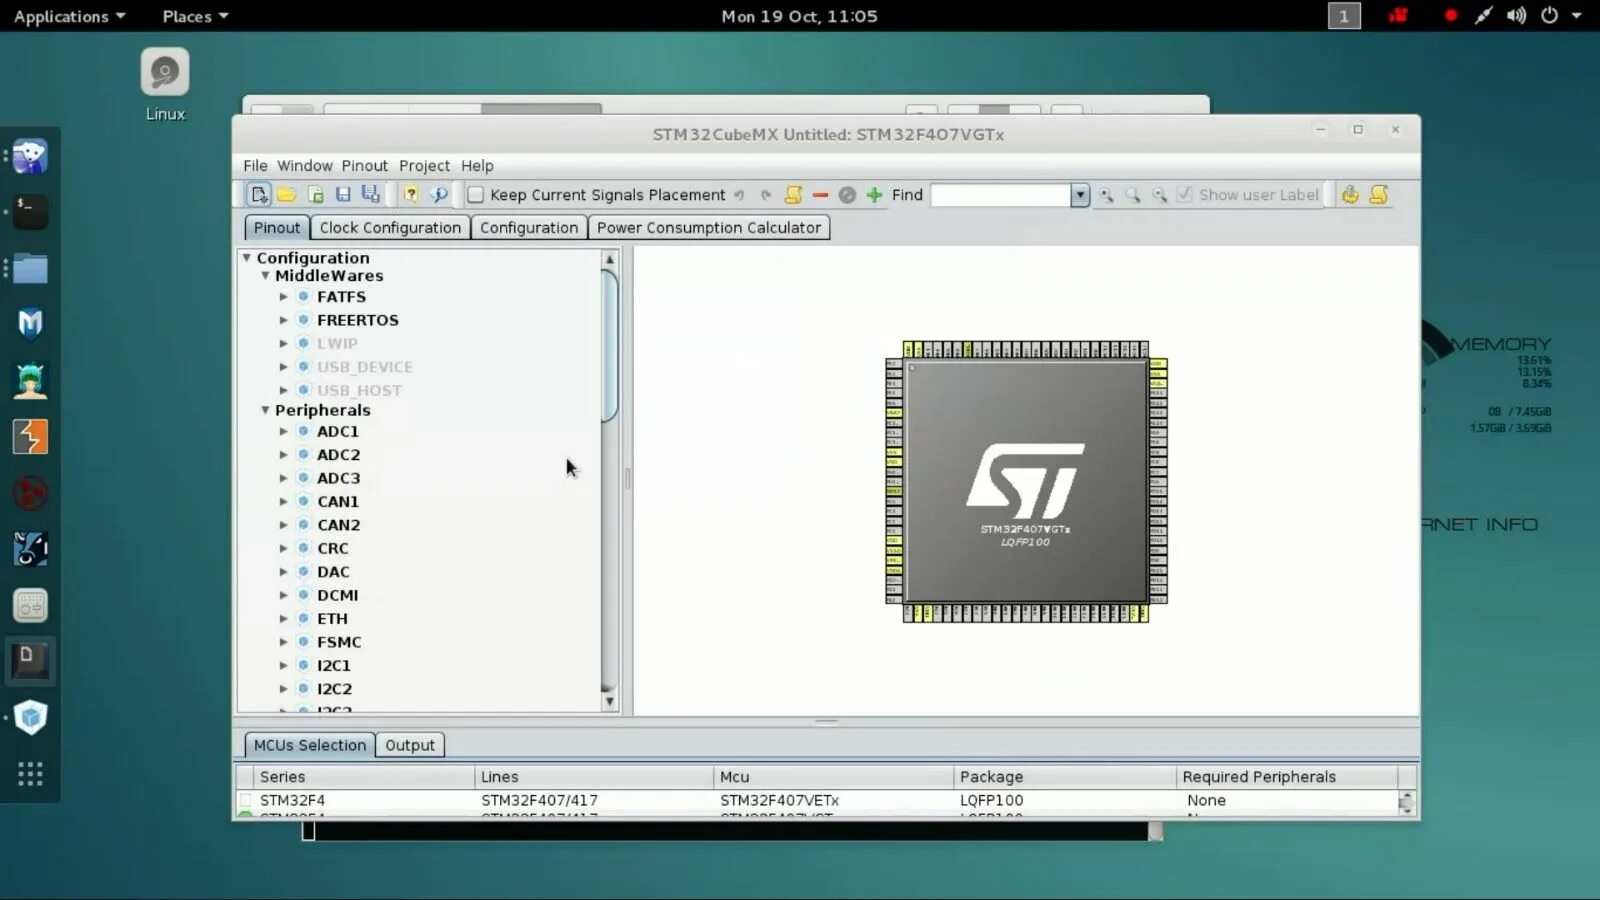The width and height of the screenshot is (1600, 900).
Task: Expand the FATFS middleware node
Action: (x=283, y=297)
